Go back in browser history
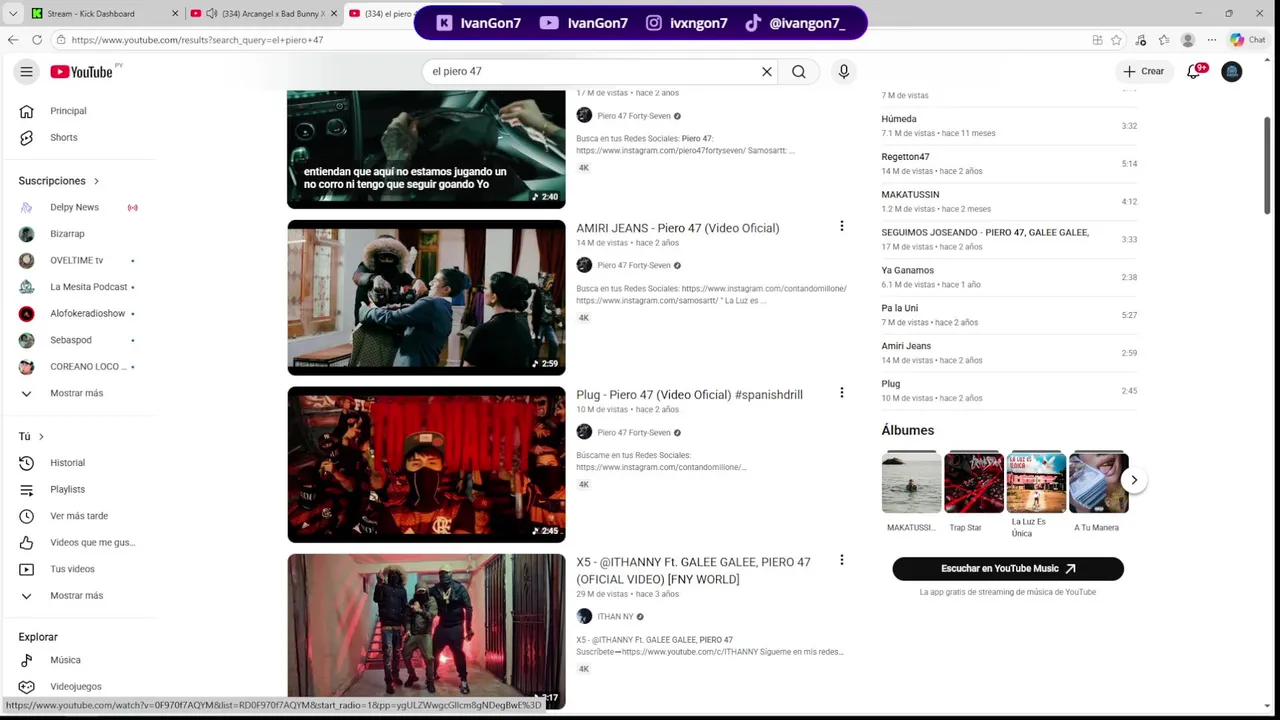 pyautogui.click(x=12, y=40)
